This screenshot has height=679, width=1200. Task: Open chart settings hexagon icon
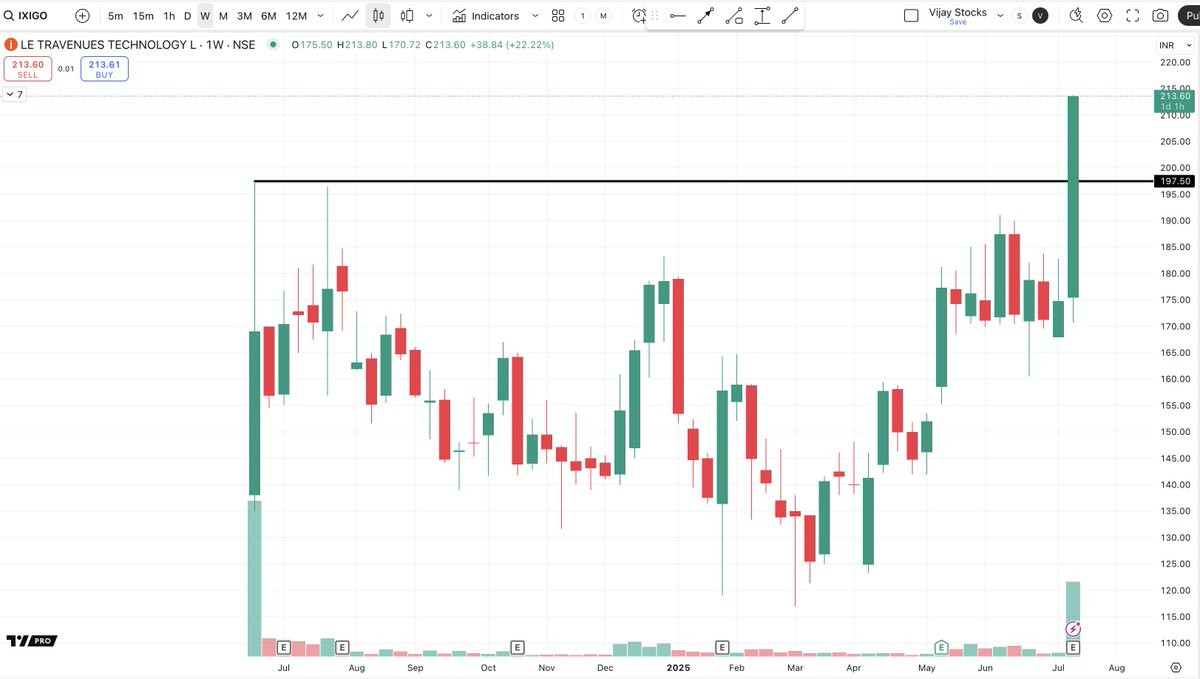pyautogui.click(x=1104, y=16)
